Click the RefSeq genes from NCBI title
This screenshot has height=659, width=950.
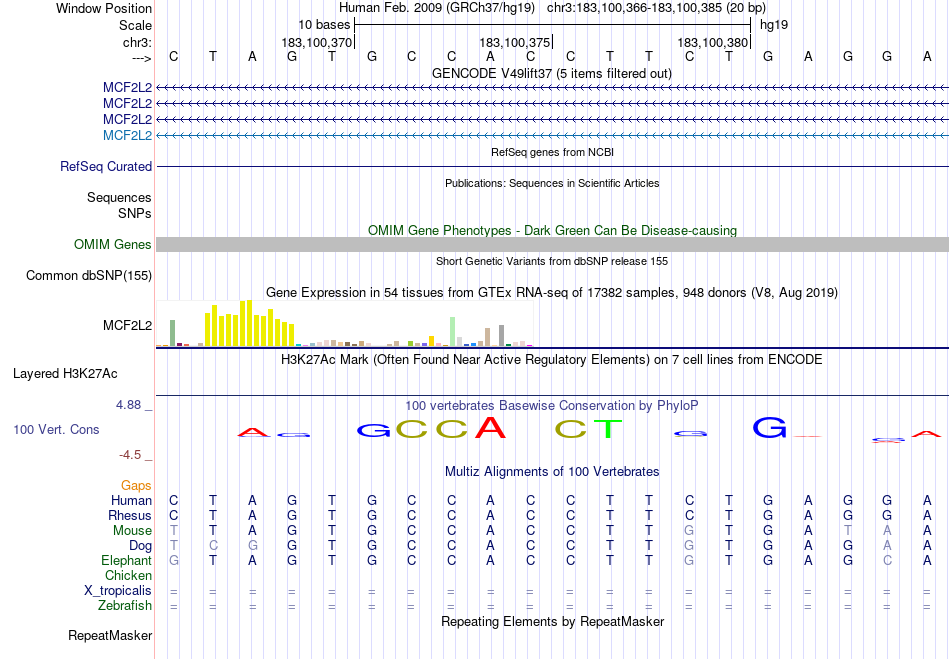(552, 152)
